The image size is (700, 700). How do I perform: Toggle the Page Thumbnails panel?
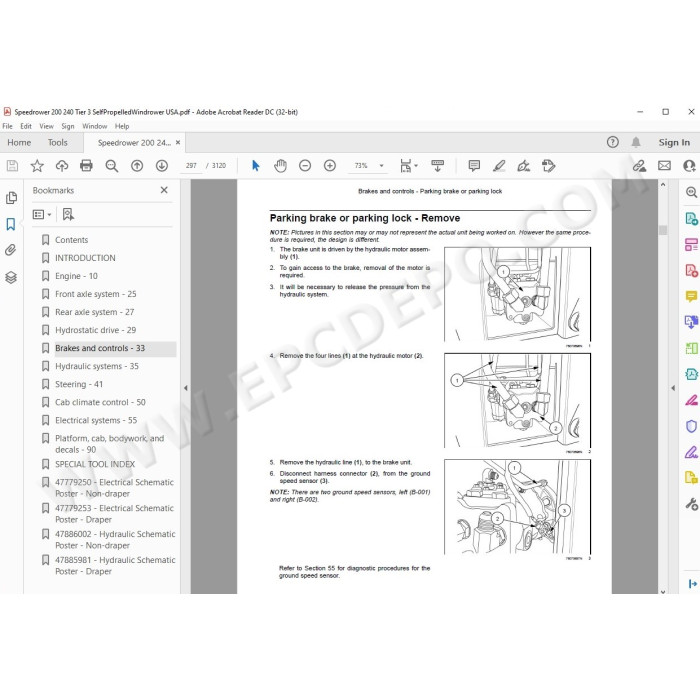(11, 197)
